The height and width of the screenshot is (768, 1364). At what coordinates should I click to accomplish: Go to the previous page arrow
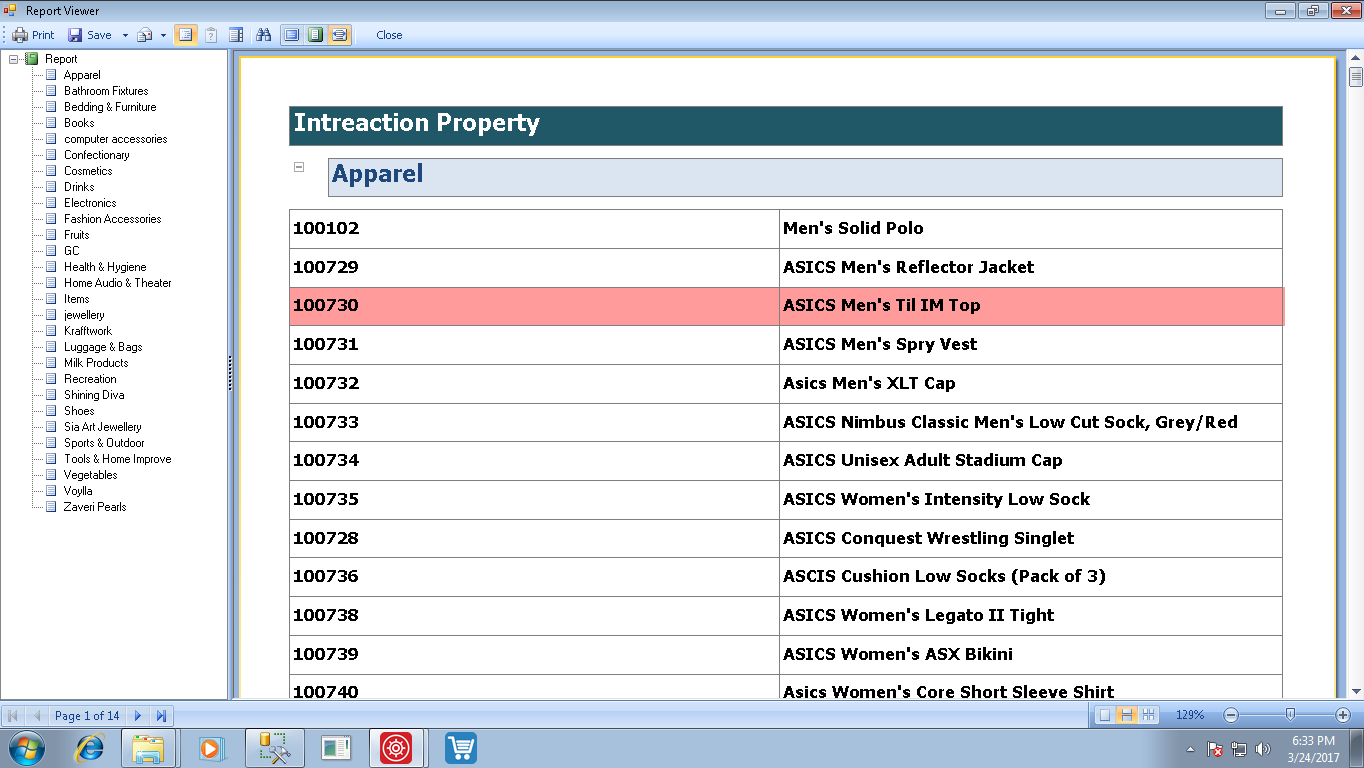[37, 715]
